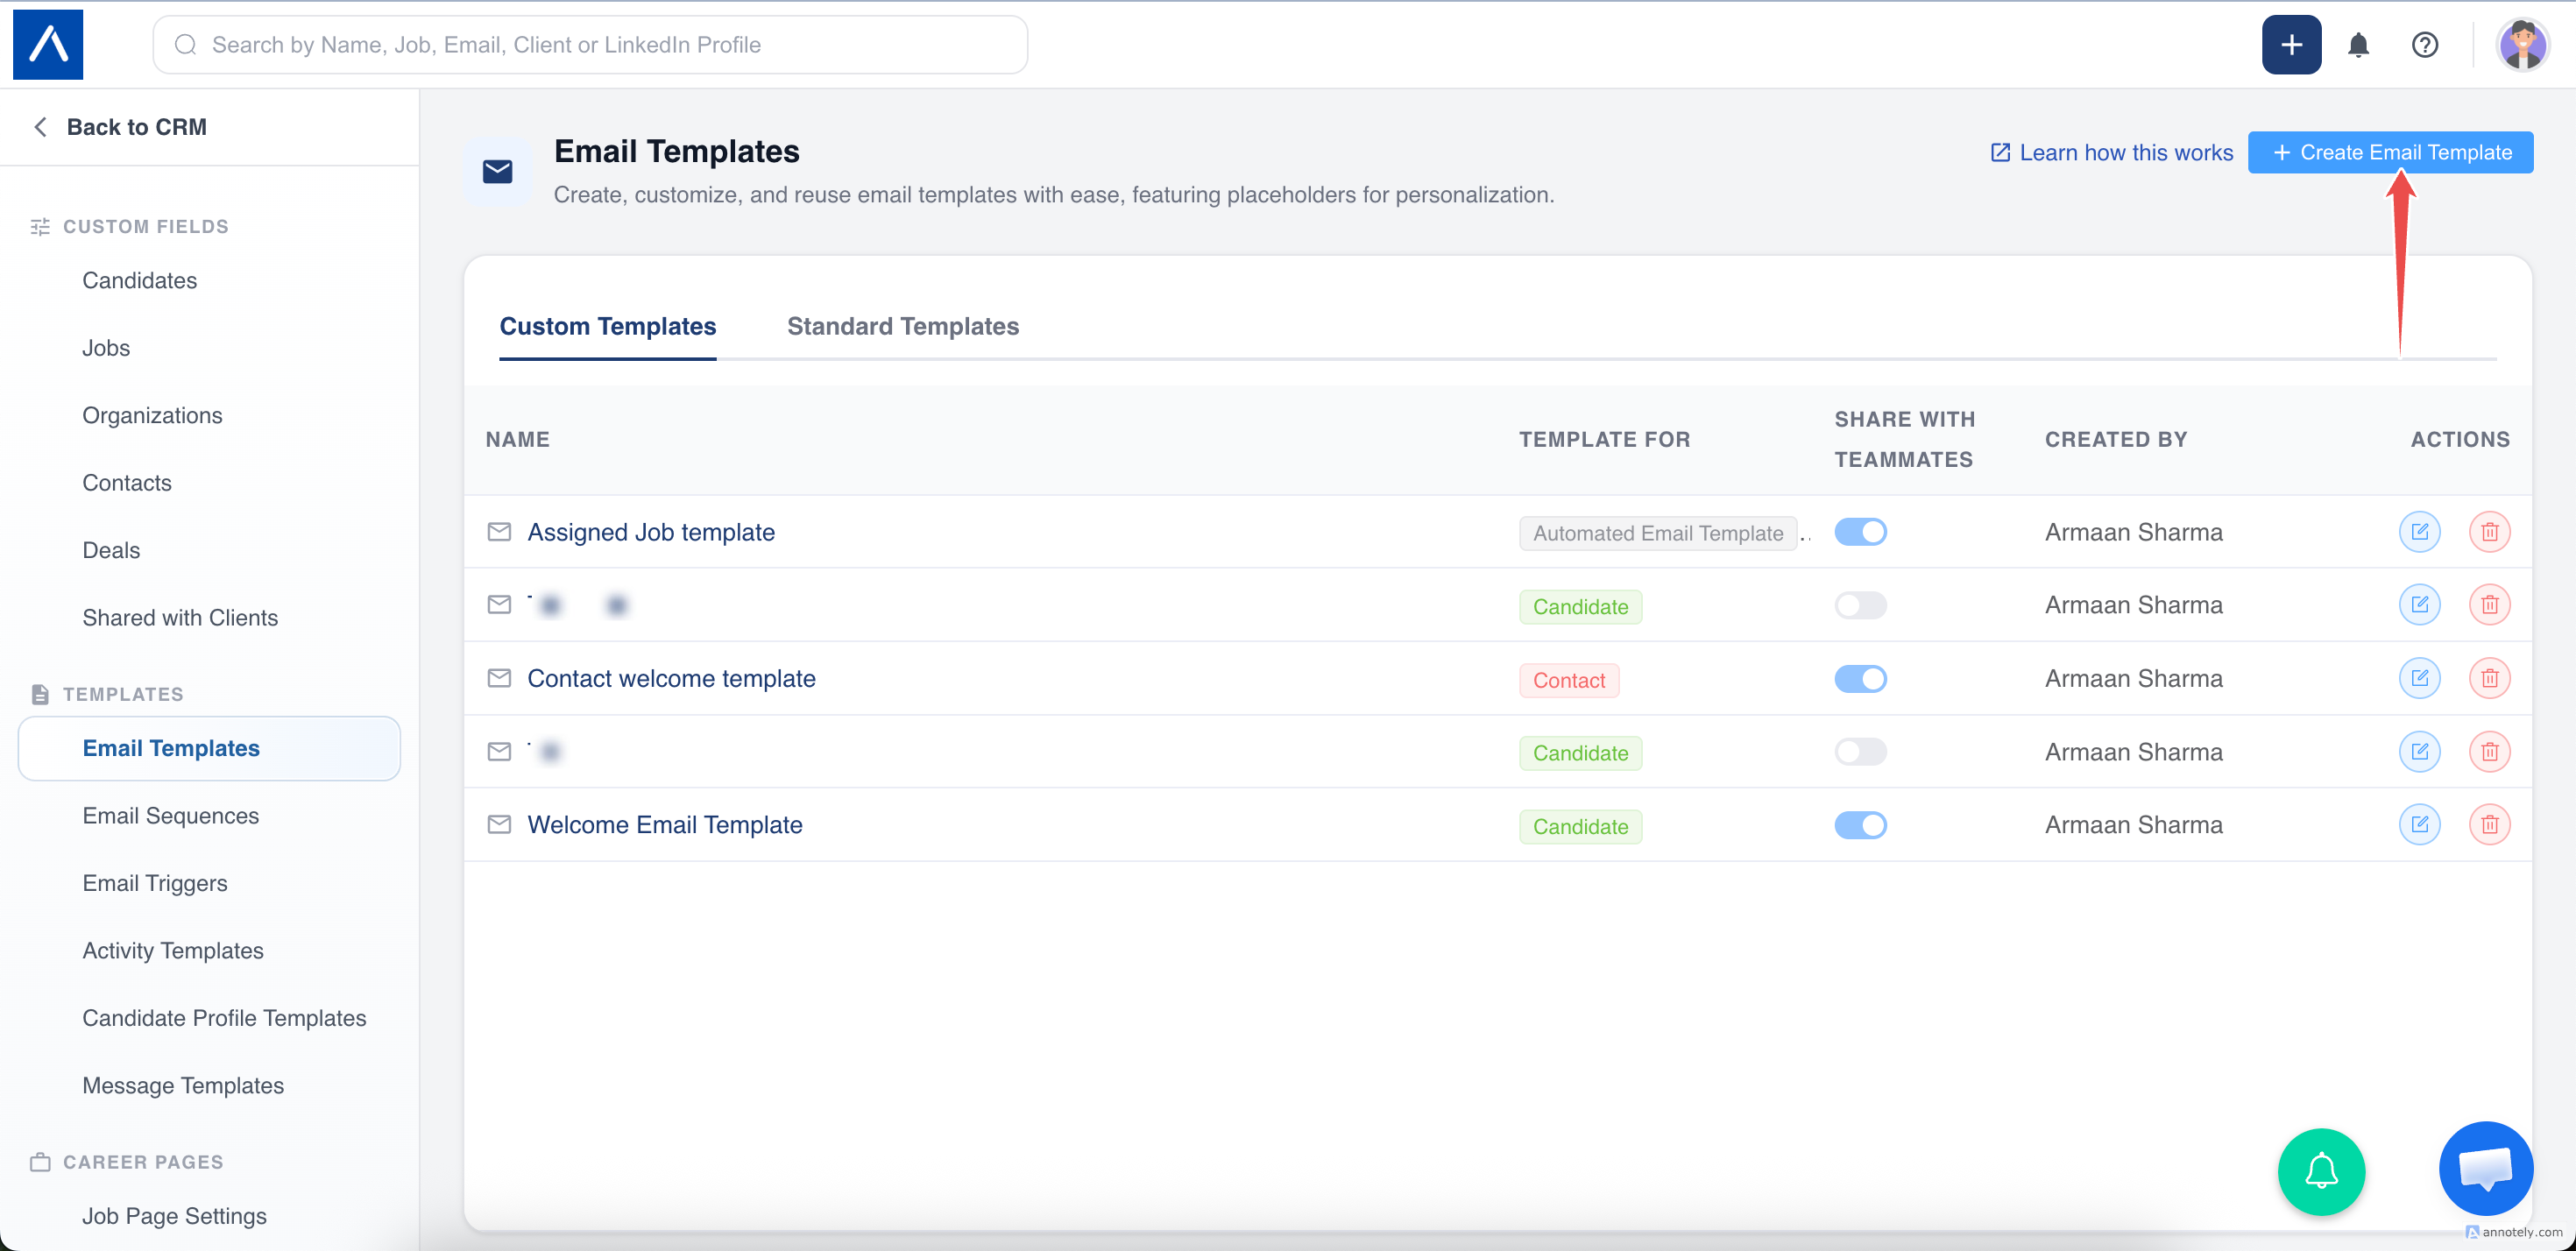Screen dimensions: 2576x1251
Task: Open the green notification bell widget
Action: (2321, 1171)
